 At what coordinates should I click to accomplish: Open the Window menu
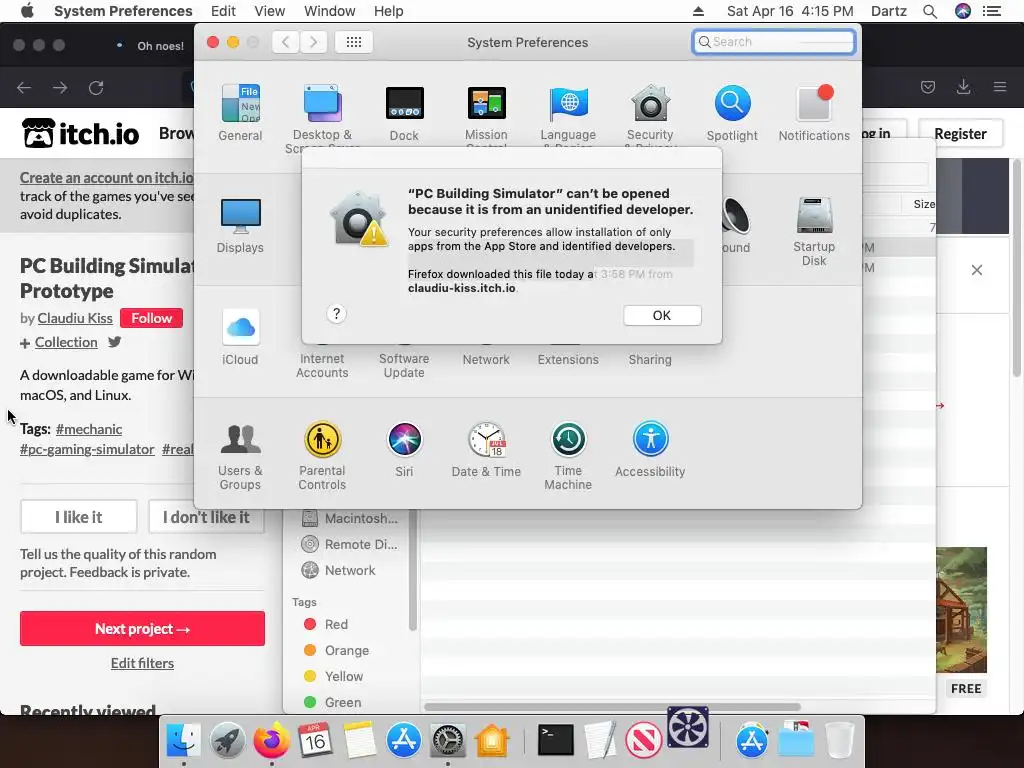point(330,11)
